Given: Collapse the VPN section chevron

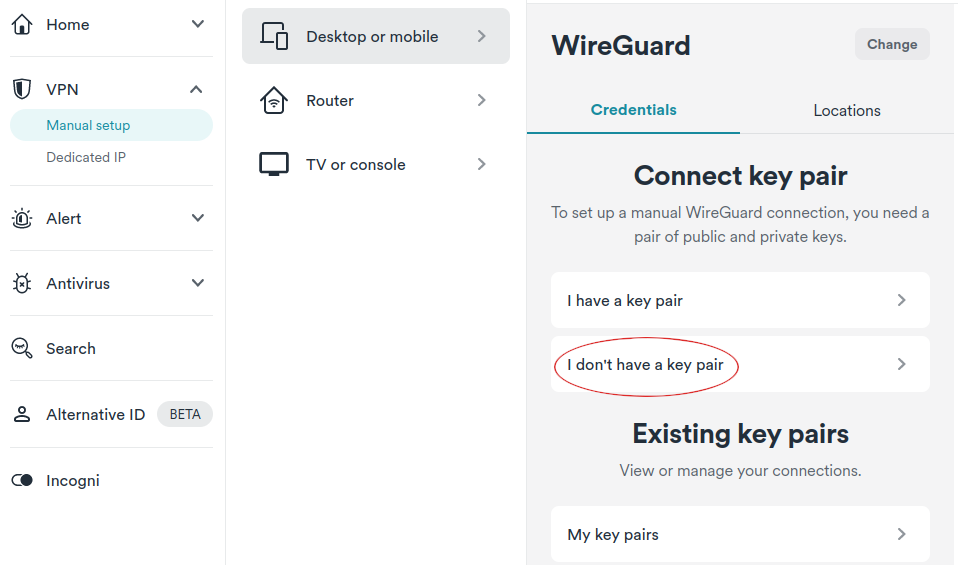Looking at the screenshot, I should pyautogui.click(x=196, y=89).
